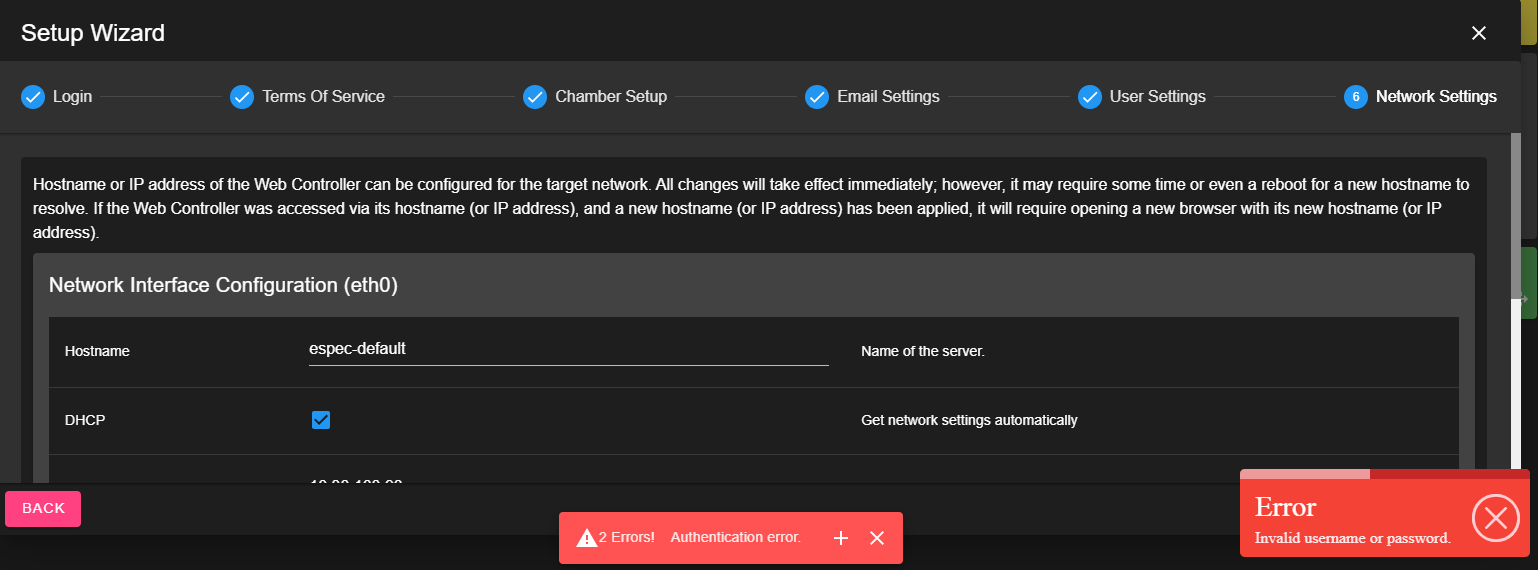This screenshot has width=1538, height=570.
Task: Close the Setup Wizard dialog
Action: pos(1479,33)
